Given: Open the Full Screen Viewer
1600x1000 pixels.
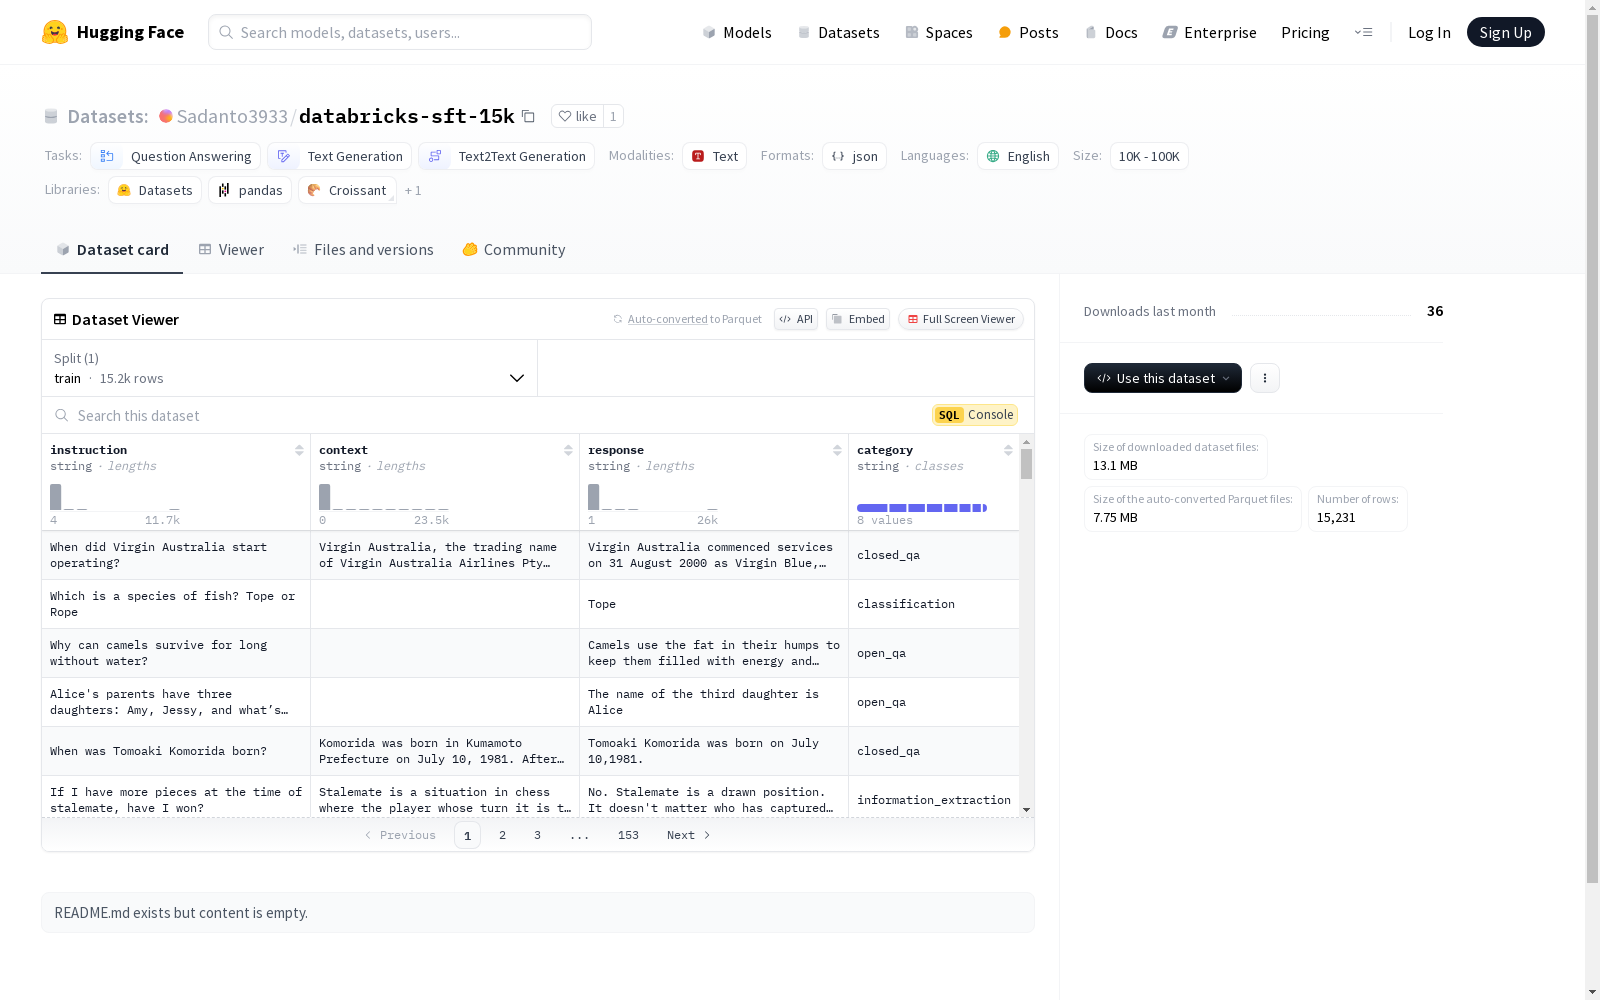Looking at the screenshot, I should pyautogui.click(x=961, y=319).
